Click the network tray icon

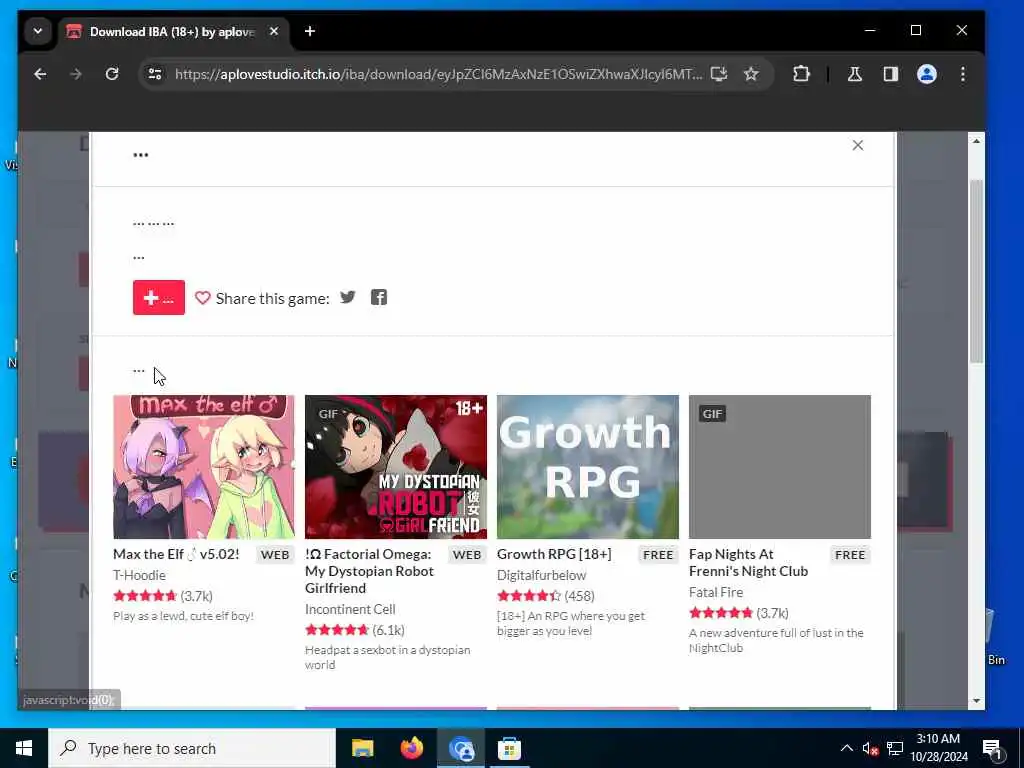(895, 748)
